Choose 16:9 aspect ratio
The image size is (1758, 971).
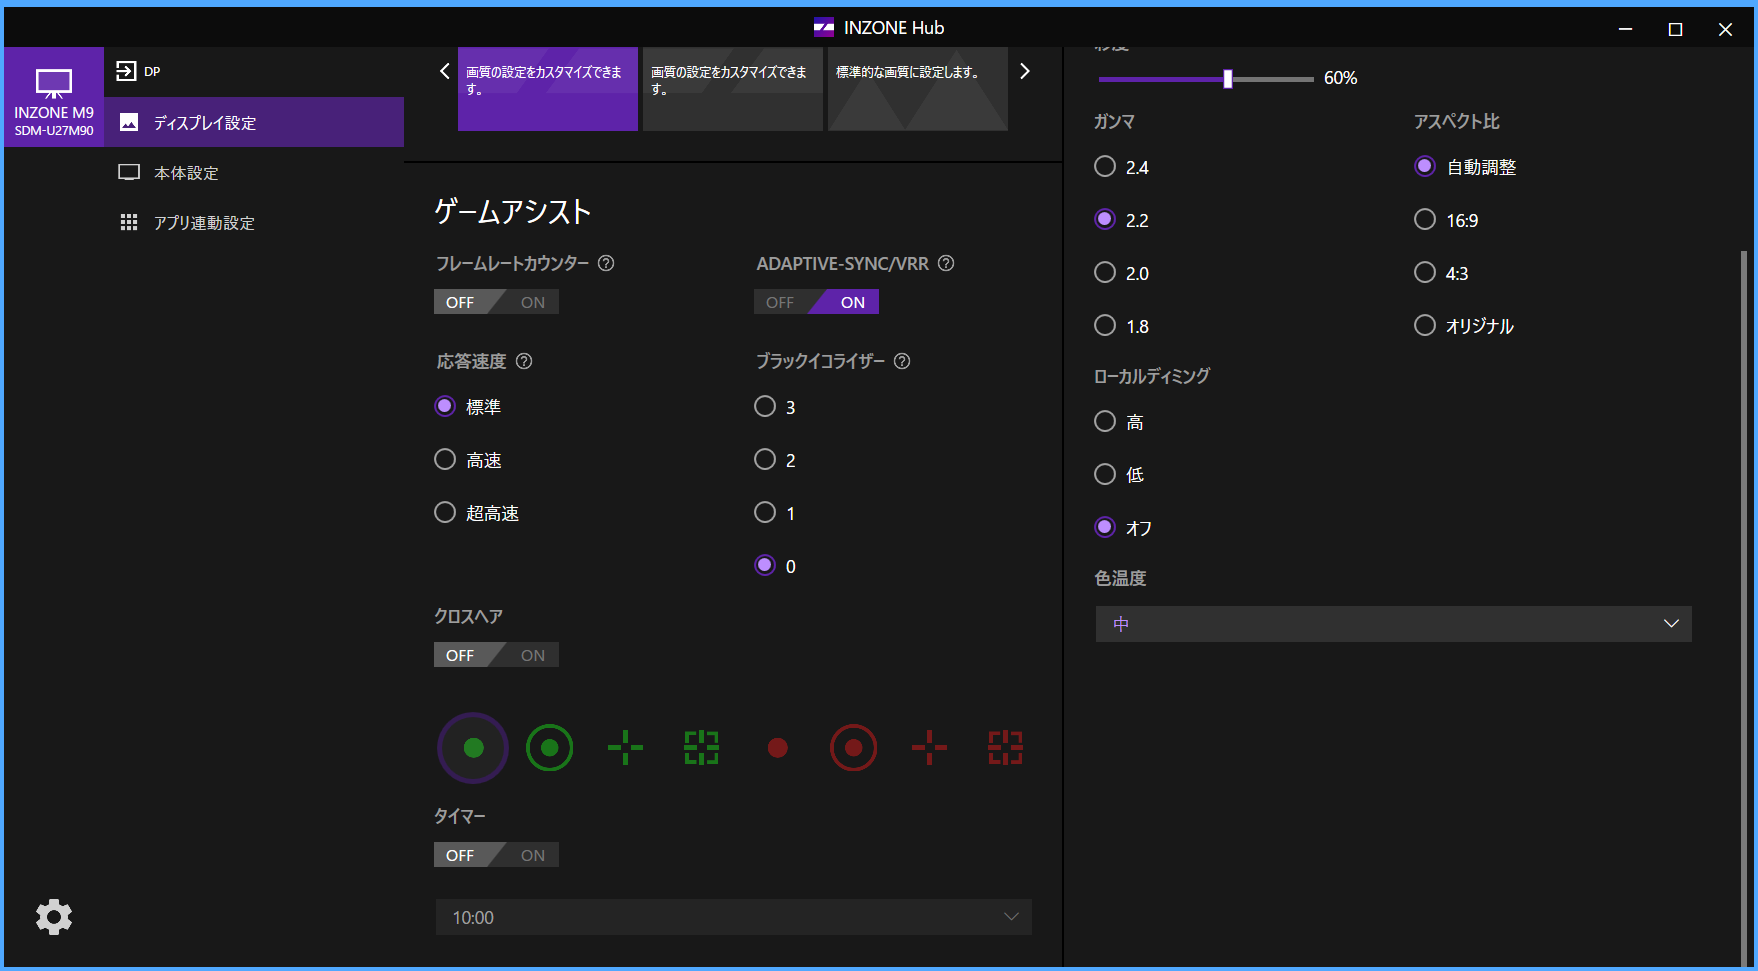click(1425, 219)
